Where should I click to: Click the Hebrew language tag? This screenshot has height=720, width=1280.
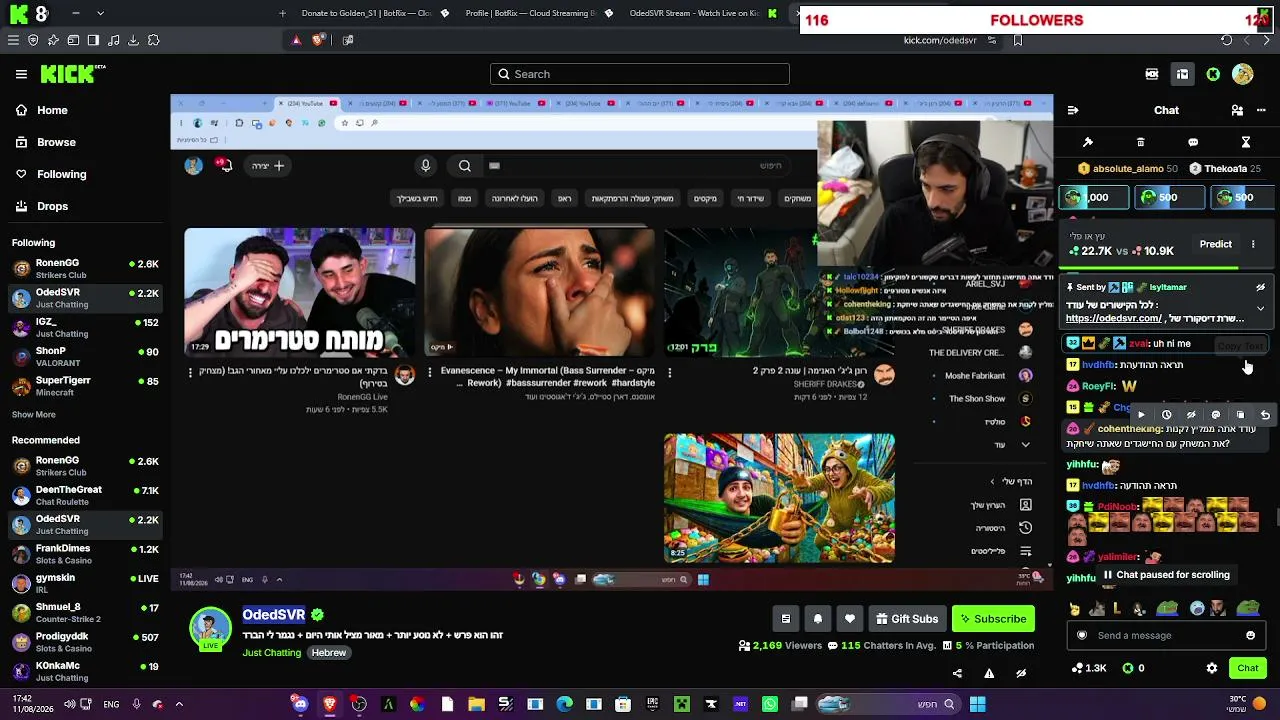pyautogui.click(x=328, y=653)
